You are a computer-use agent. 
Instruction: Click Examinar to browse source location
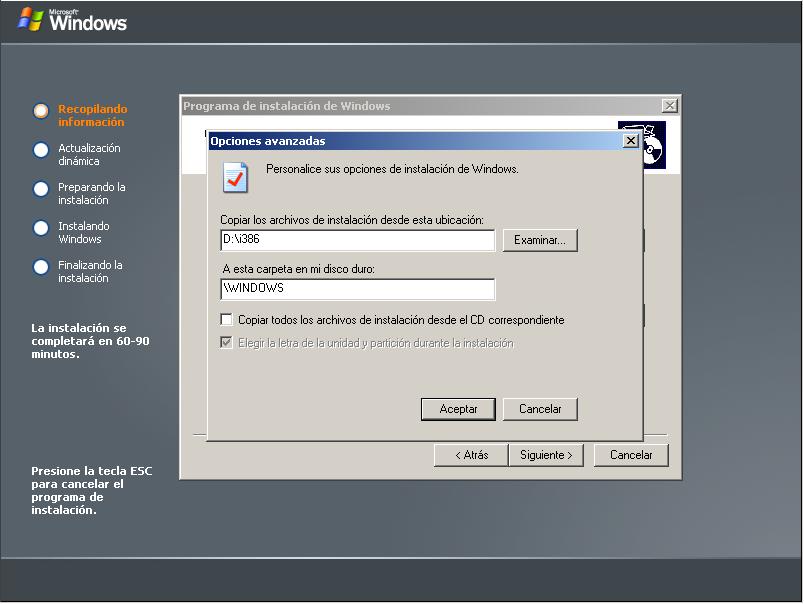tap(540, 240)
